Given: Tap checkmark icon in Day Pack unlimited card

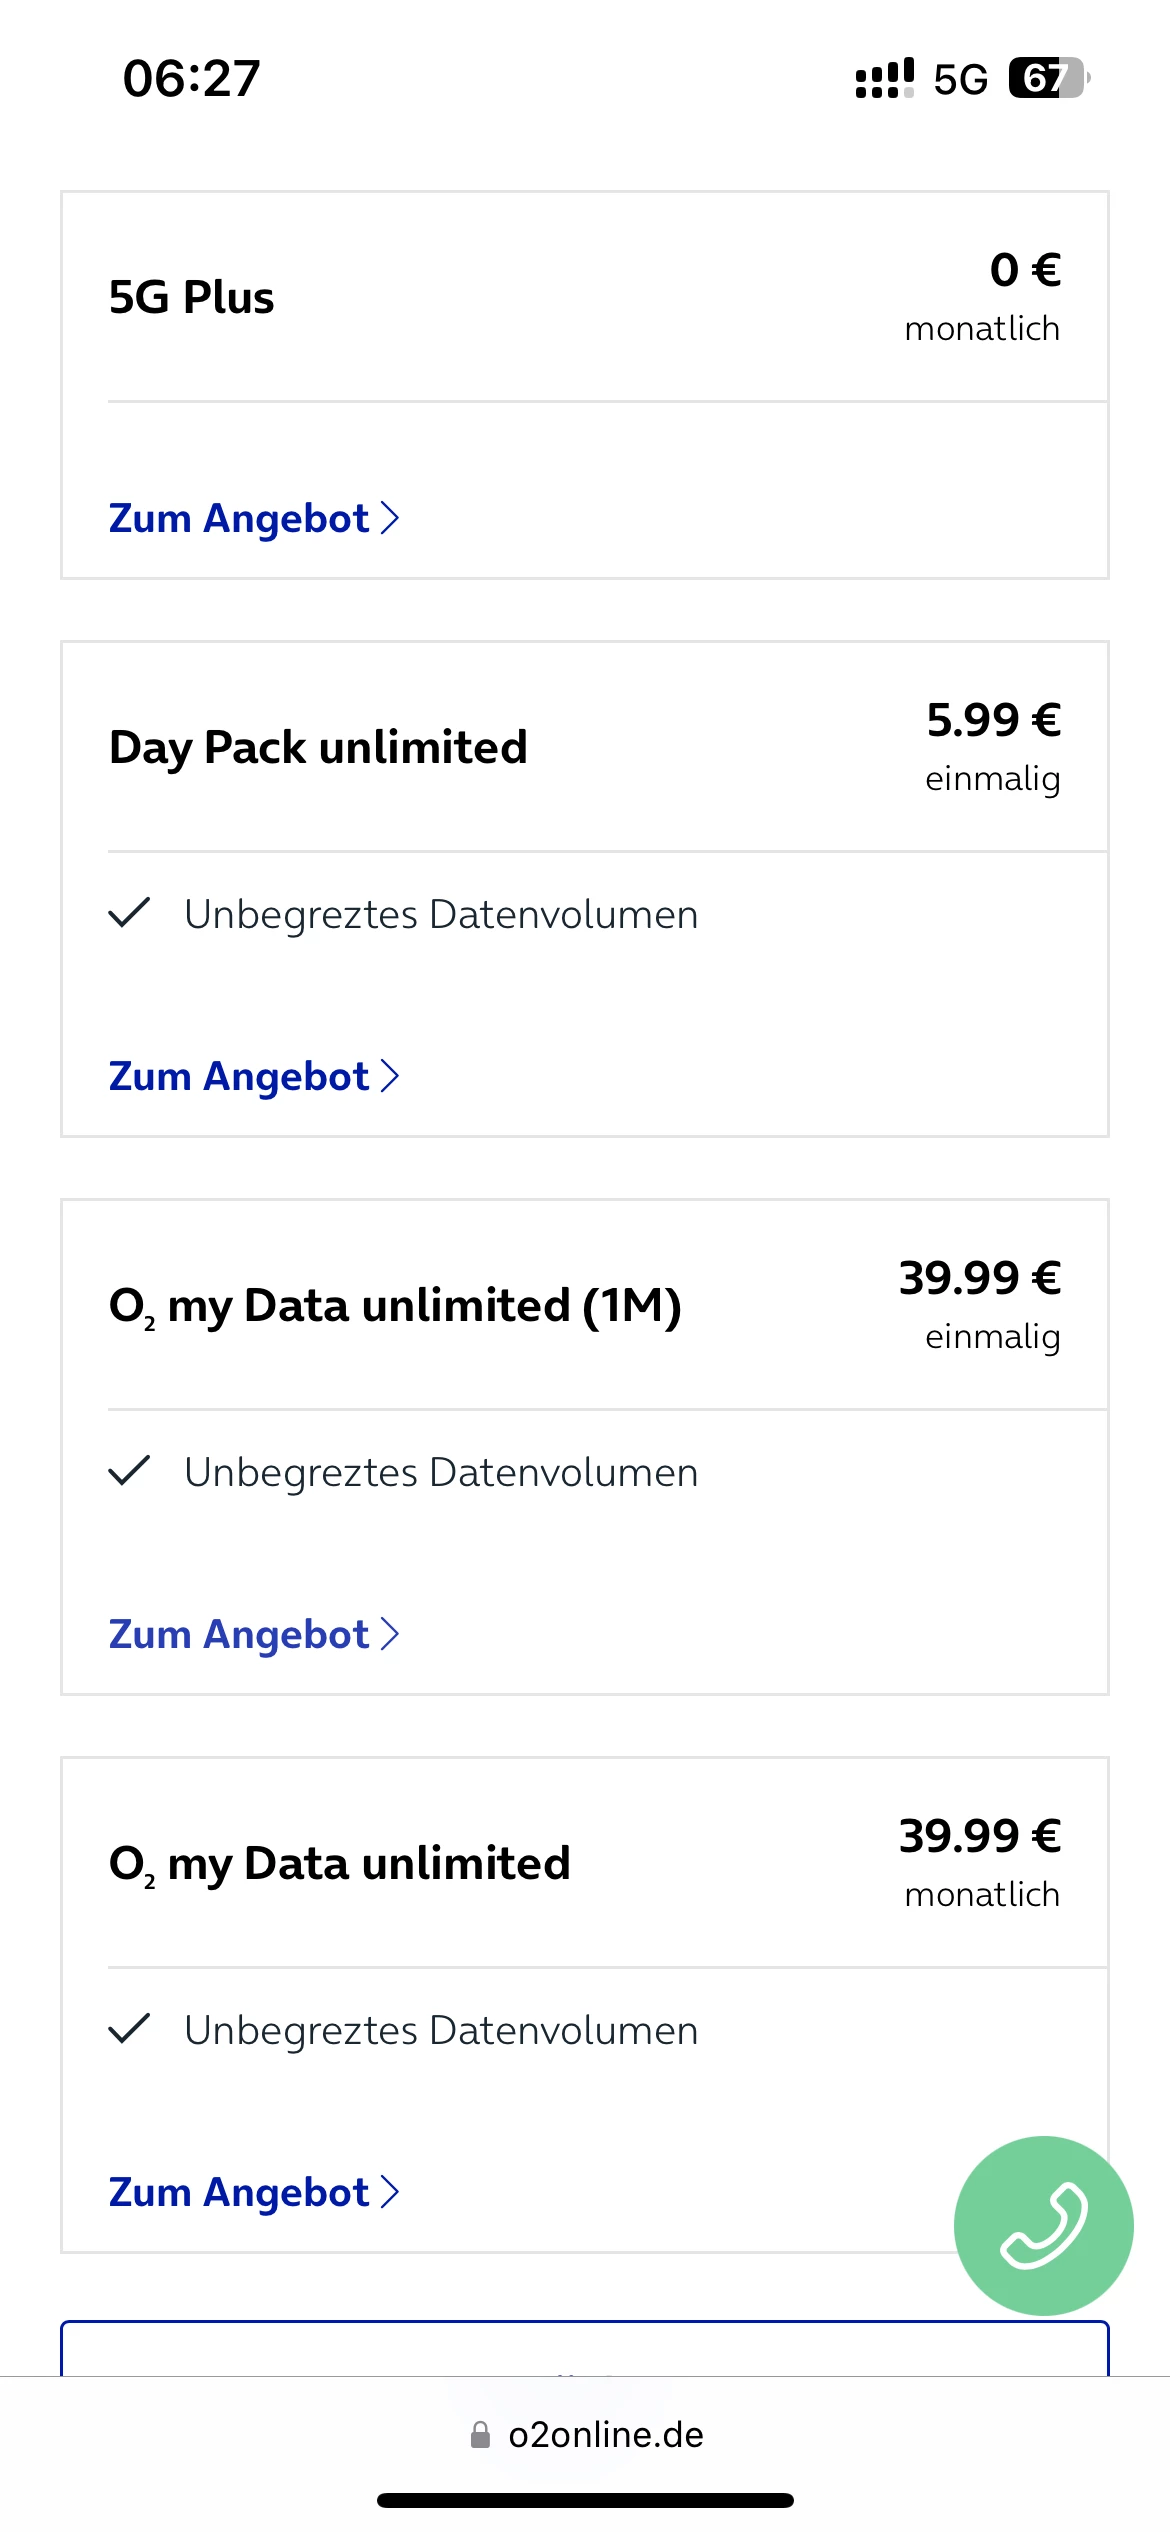Looking at the screenshot, I should tap(129, 913).
